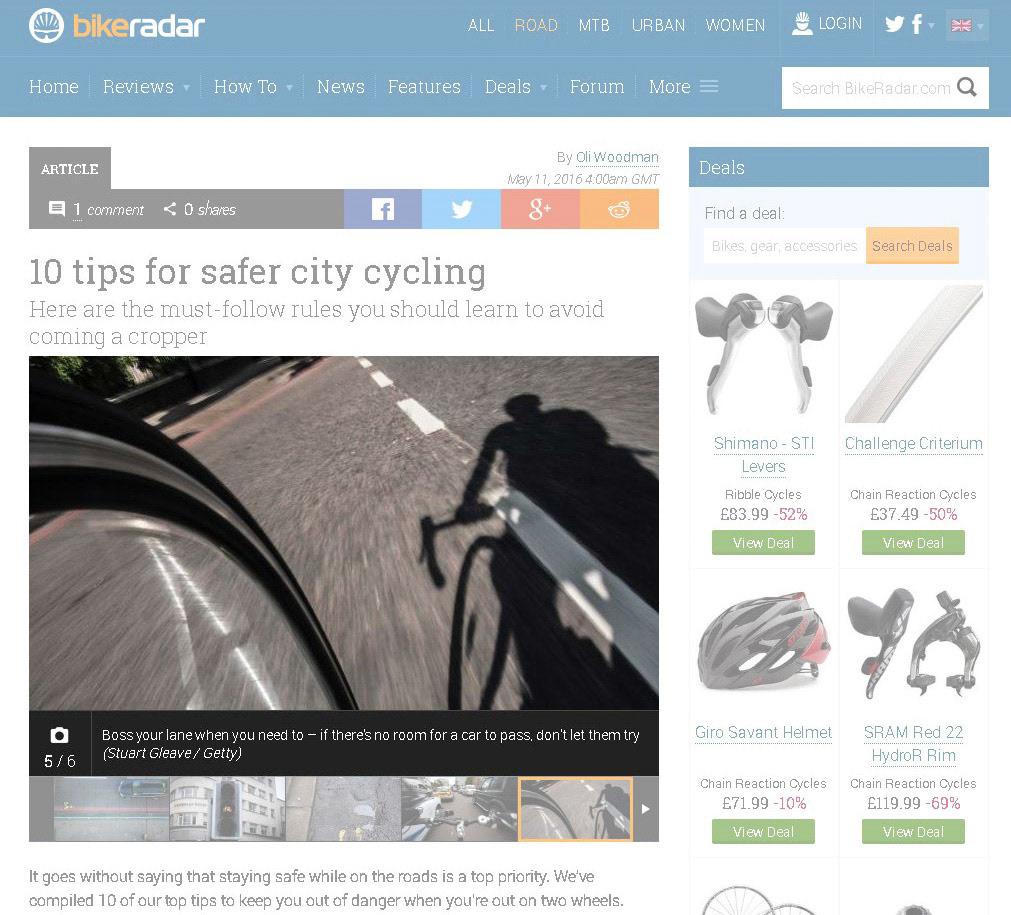
Task: Share article on Facebook share button
Action: click(x=382, y=209)
